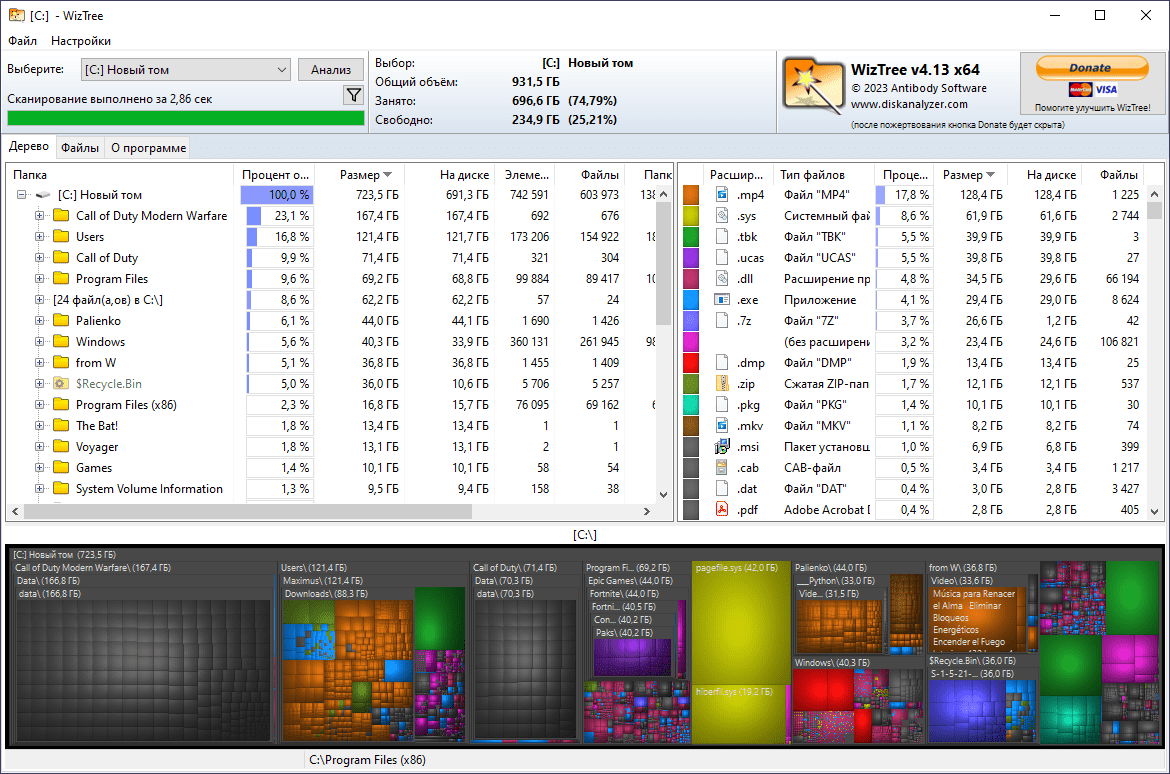Expand the Users folder node
This screenshot has height=774, width=1170.
39,237
